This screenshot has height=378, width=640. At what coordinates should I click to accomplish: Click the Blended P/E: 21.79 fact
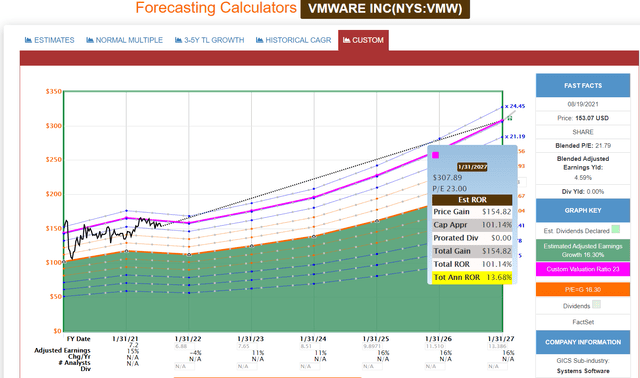[x=583, y=145]
